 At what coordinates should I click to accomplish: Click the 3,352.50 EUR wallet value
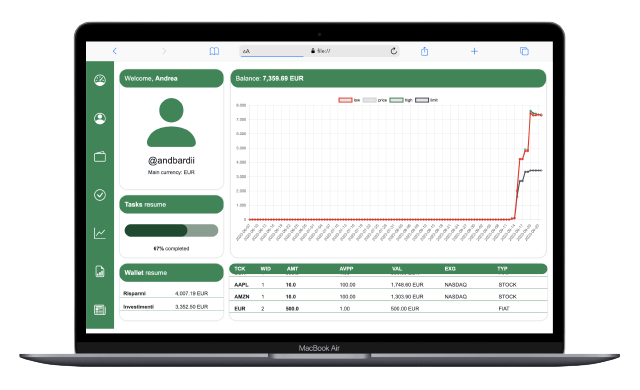tap(191, 306)
